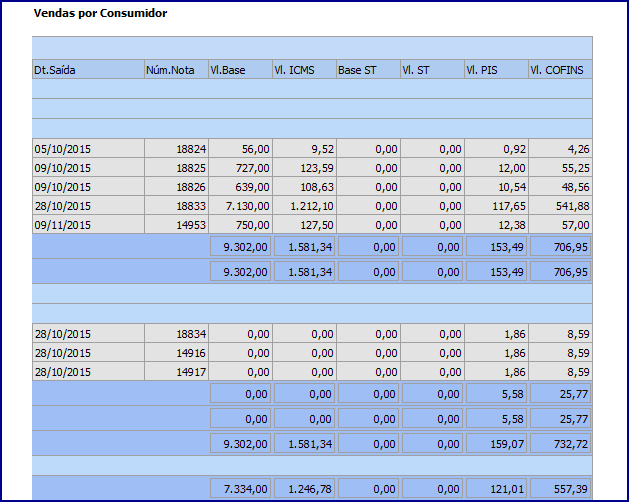Select the COFINS total 732,72
This screenshot has width=629, height=502.
point(560,444)
